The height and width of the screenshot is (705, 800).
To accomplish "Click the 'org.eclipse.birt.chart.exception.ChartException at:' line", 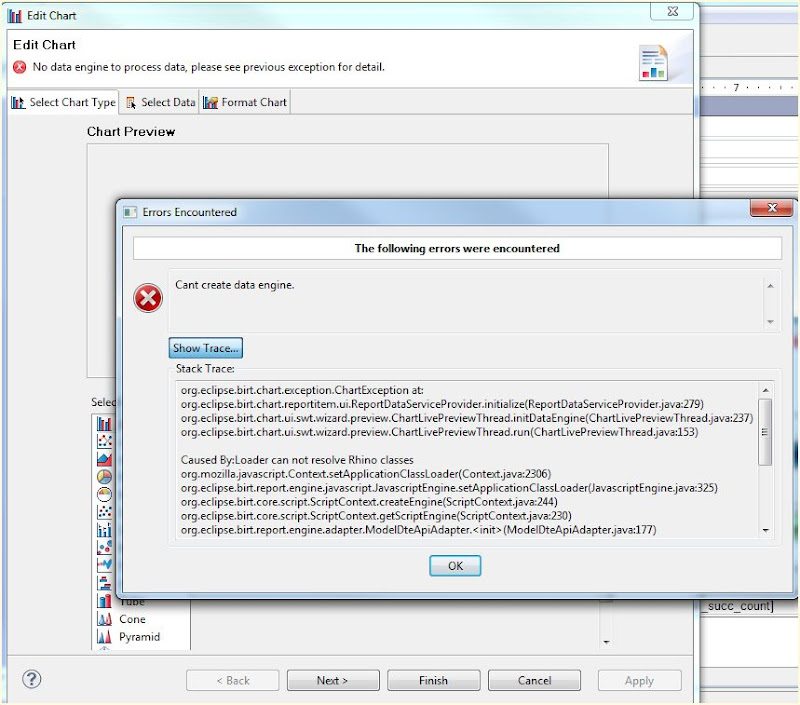I will (x=302, y=390).
